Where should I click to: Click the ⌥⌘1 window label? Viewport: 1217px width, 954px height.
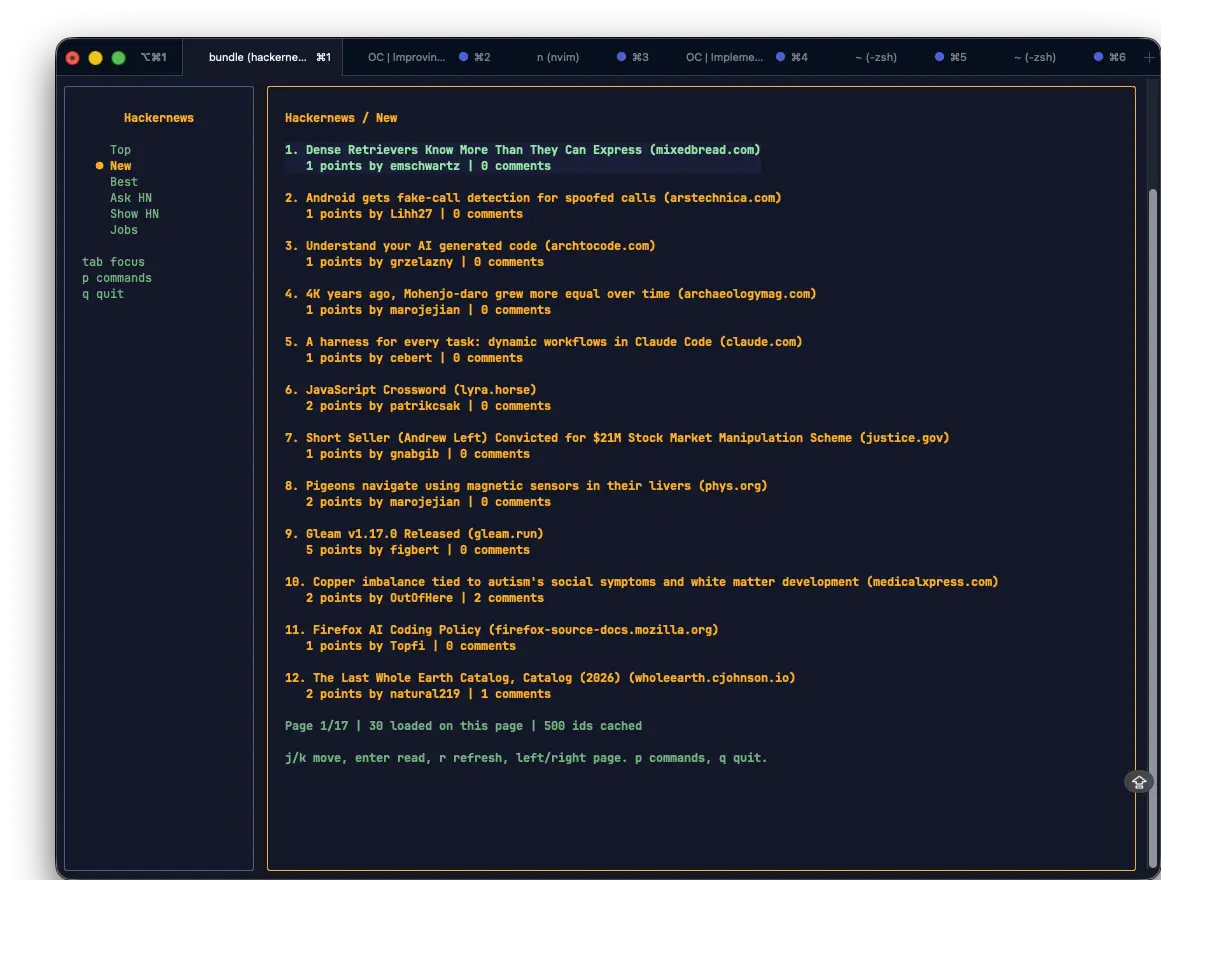[x=154, y=57]
